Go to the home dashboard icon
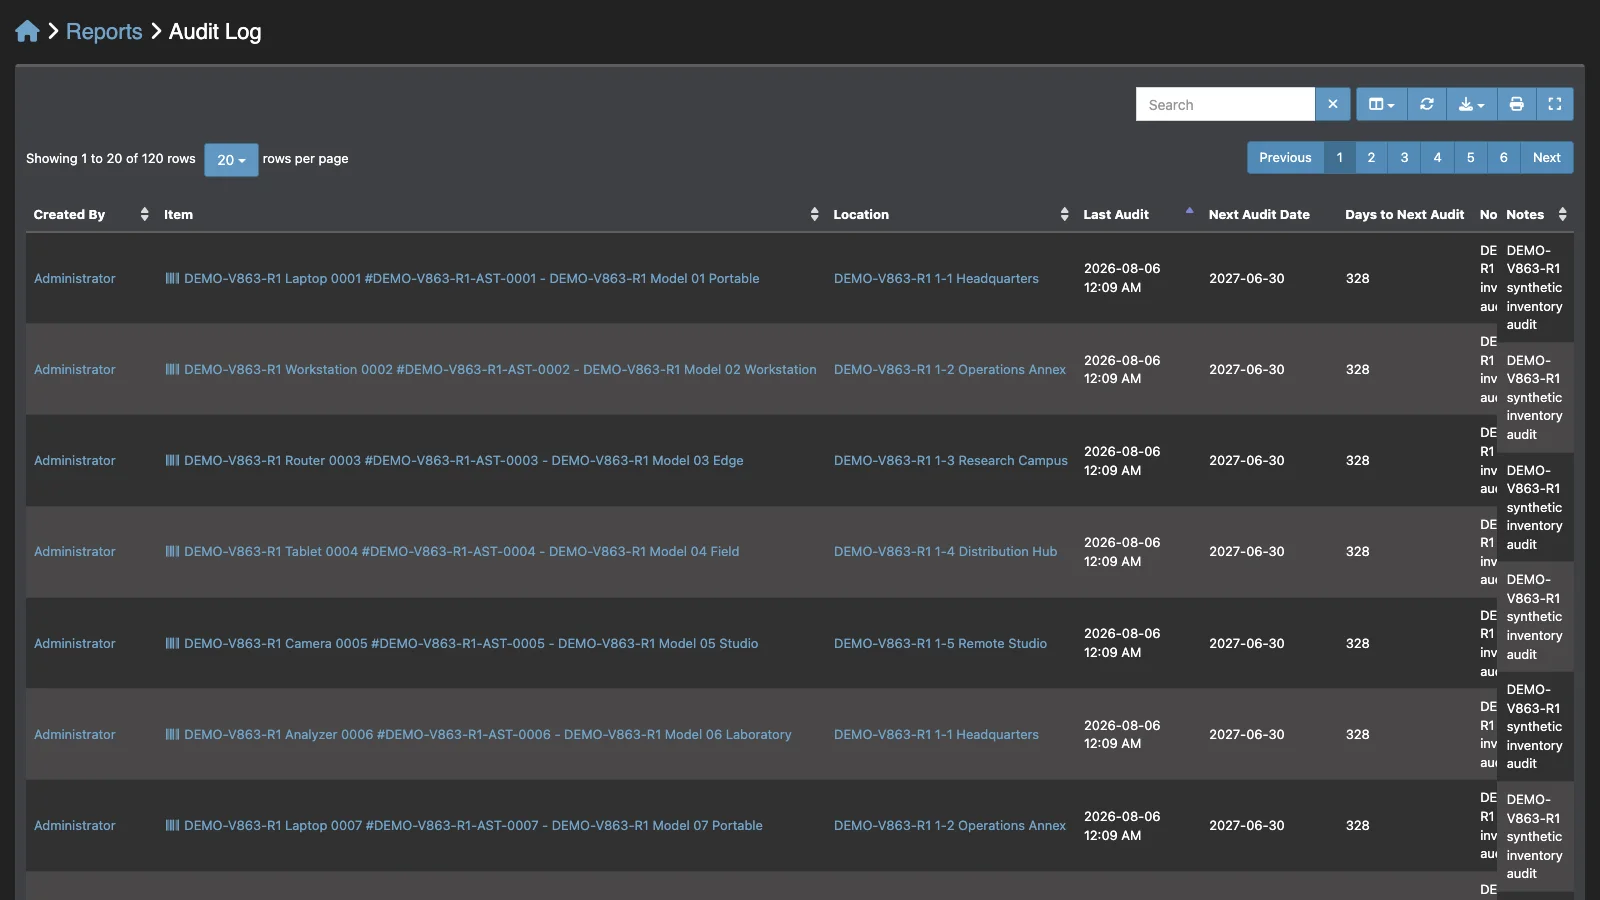 coord(27,31)
